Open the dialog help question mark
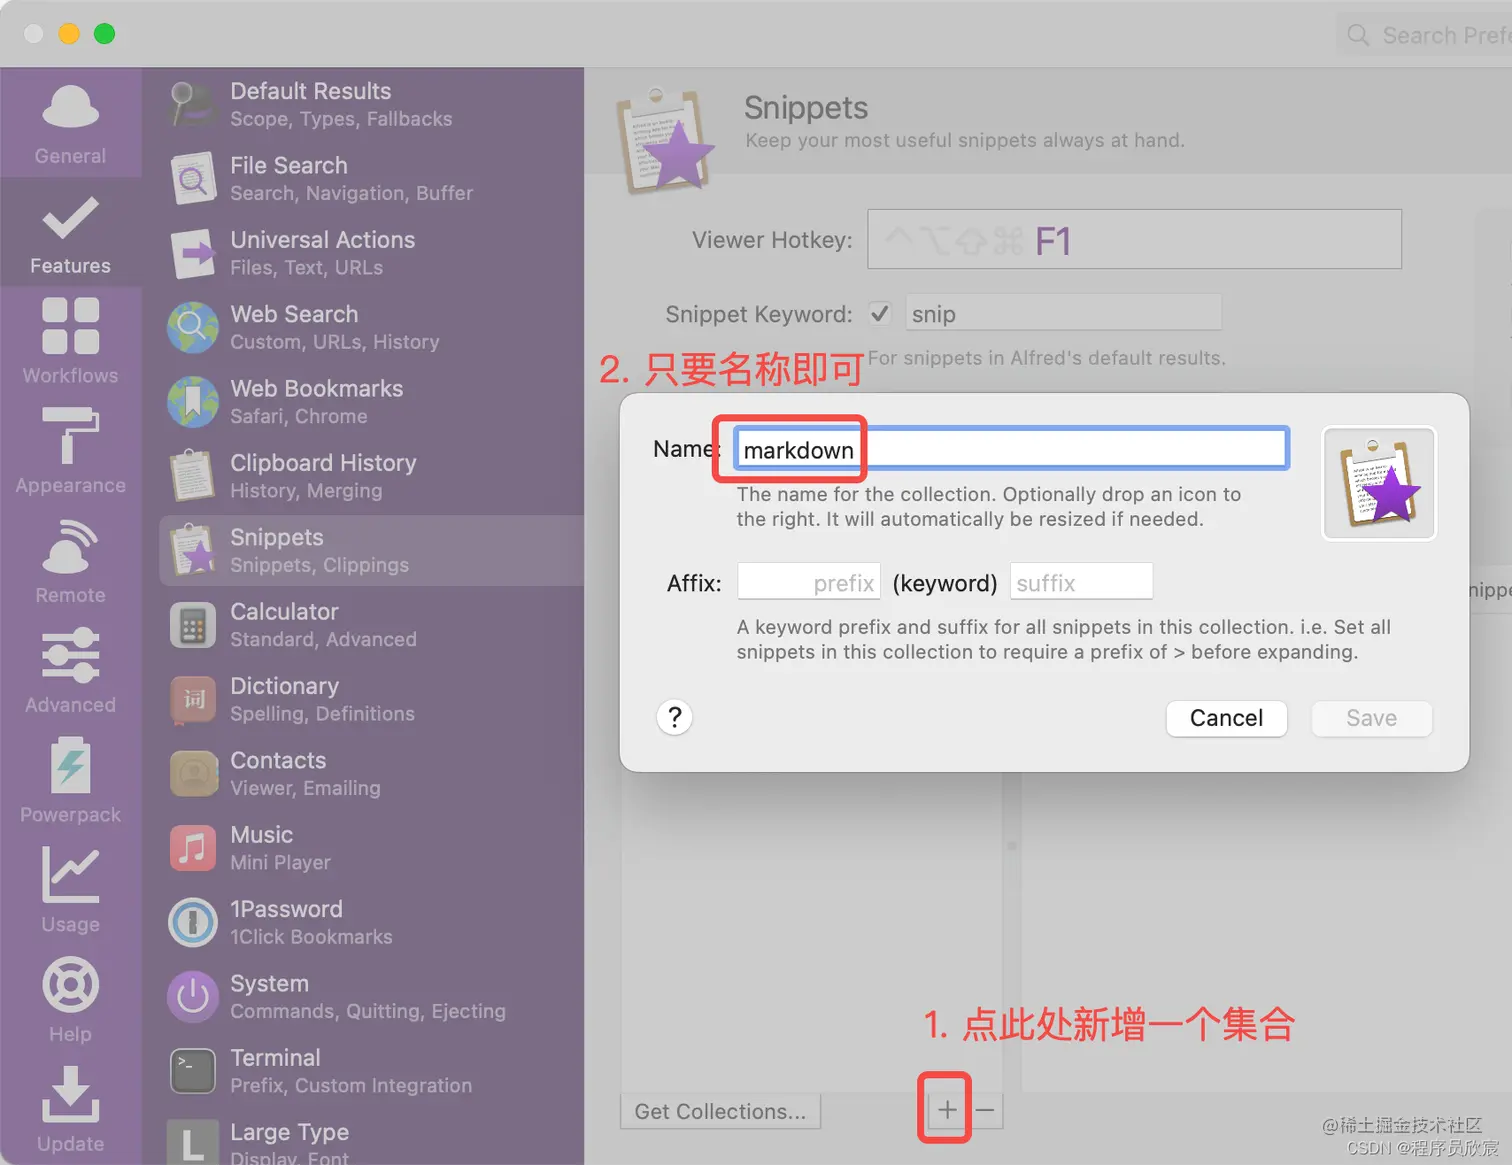The height and width of the screenshot is (1165, 1512). (x=674, y=717)
